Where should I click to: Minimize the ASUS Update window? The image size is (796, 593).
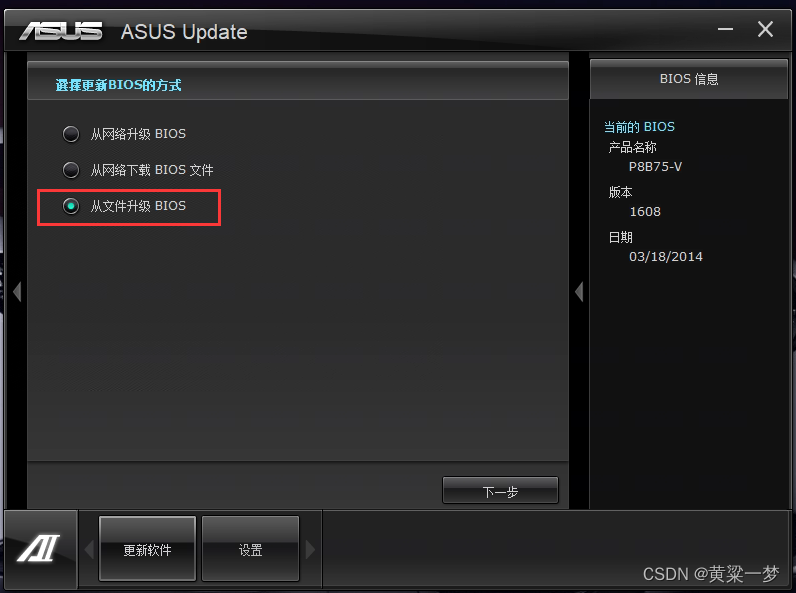(725, 29)
